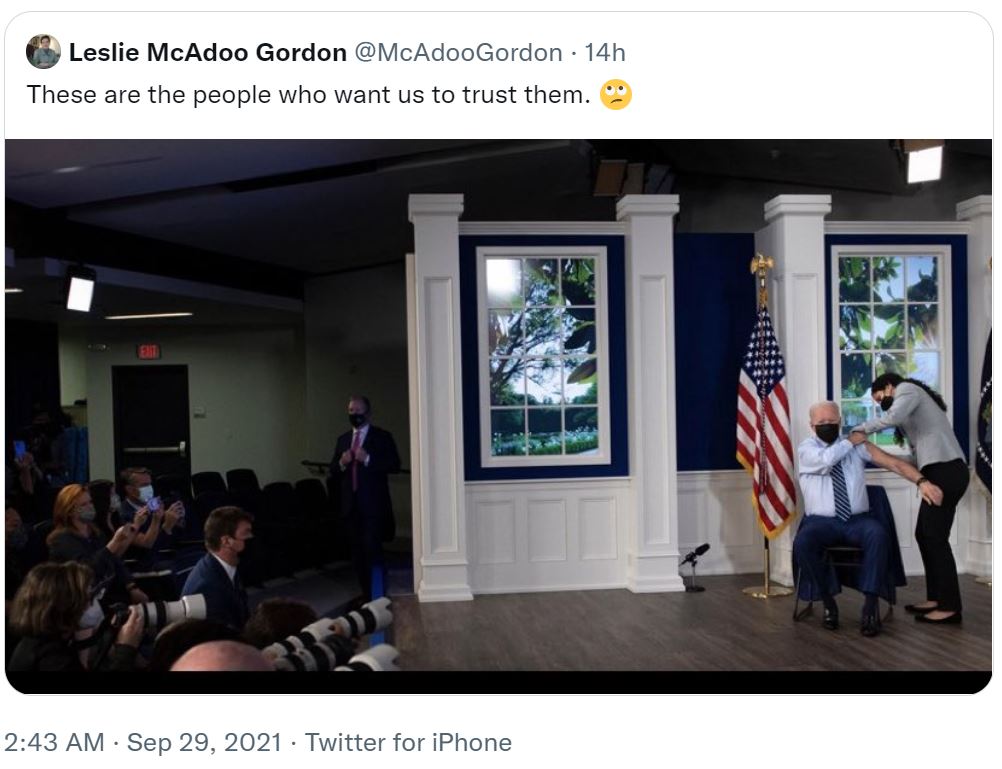The height and width of the screenshot is (769, 1002).
Task: Click the face with rolling eyes emoji
Action: pyautogui.click(x=616, y=95)
